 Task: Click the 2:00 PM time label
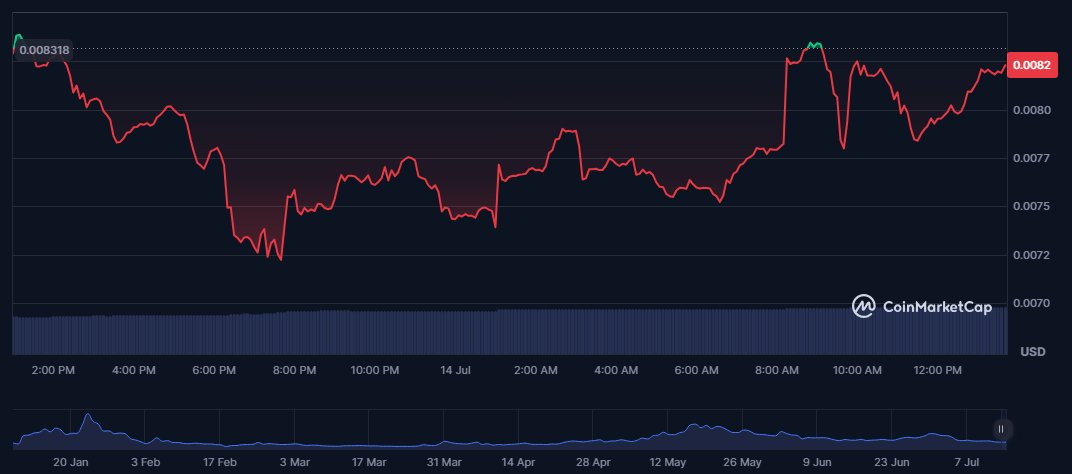click(53, 370)
